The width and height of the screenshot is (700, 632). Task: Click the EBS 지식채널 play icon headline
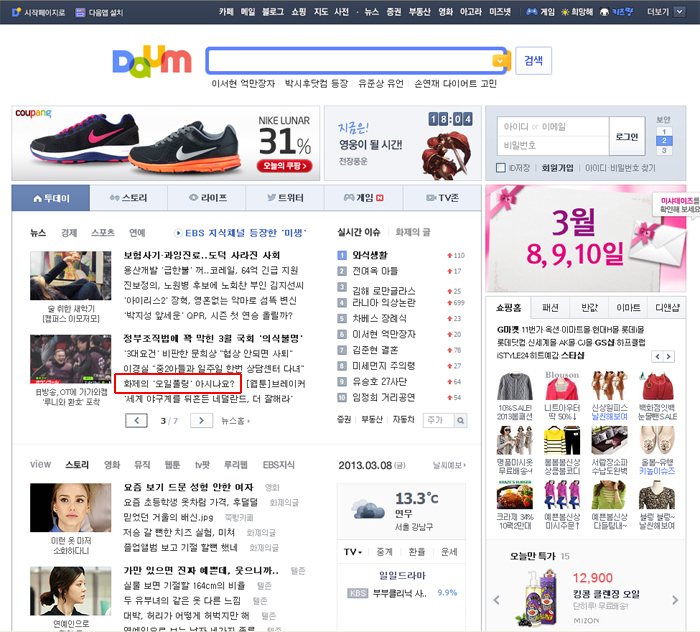point(240,233)
